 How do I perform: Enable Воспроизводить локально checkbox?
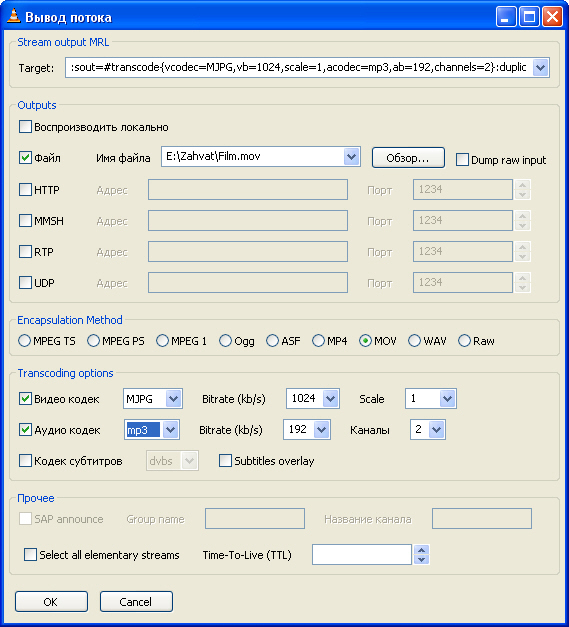coord(25,127)
